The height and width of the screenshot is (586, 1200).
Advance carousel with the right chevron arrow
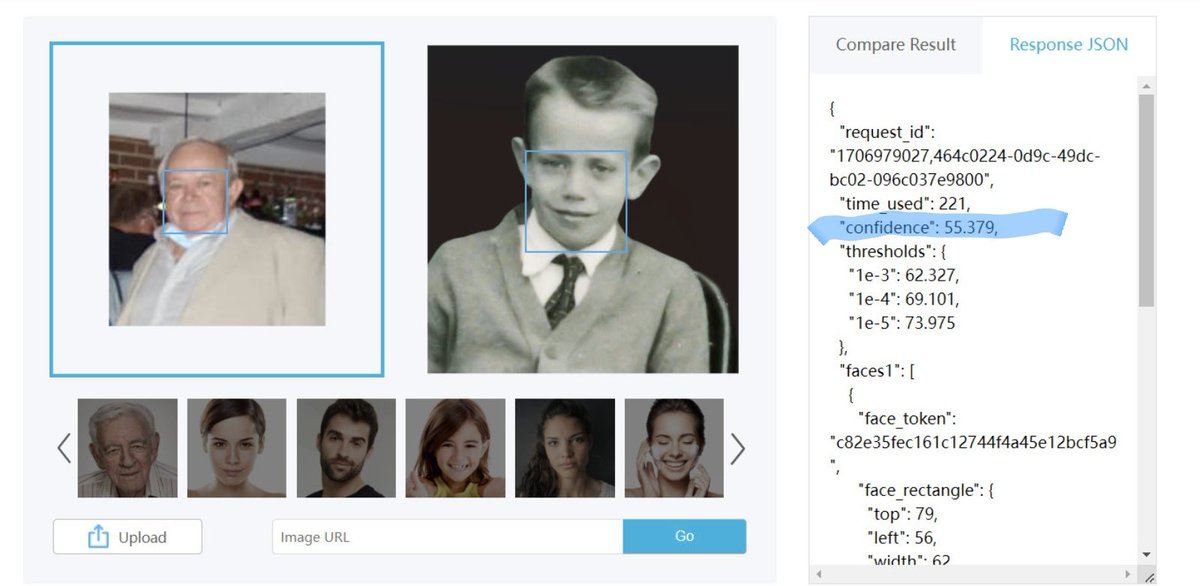click(738, 449)
